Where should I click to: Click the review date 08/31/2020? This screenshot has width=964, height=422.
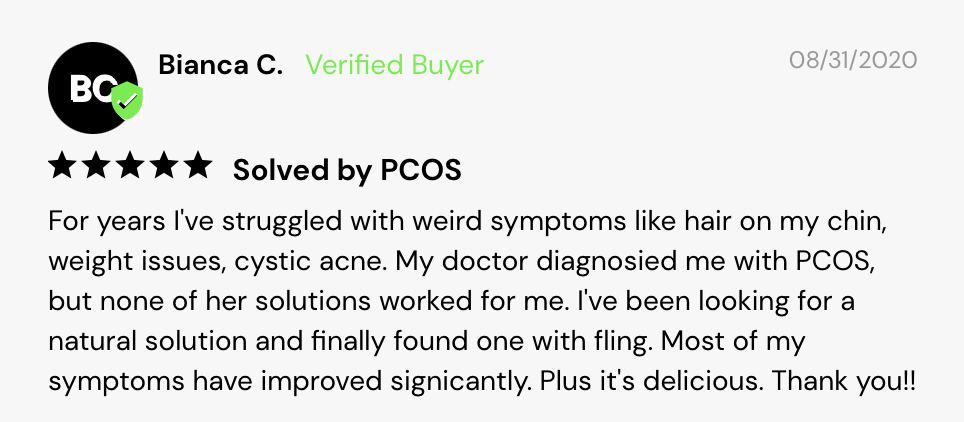[x=853, y=60]
